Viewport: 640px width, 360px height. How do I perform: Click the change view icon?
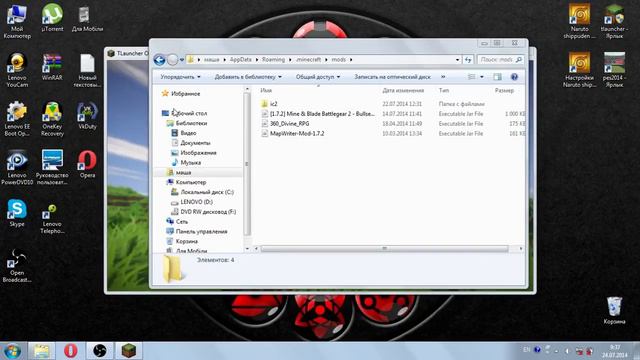pos(471,77)
